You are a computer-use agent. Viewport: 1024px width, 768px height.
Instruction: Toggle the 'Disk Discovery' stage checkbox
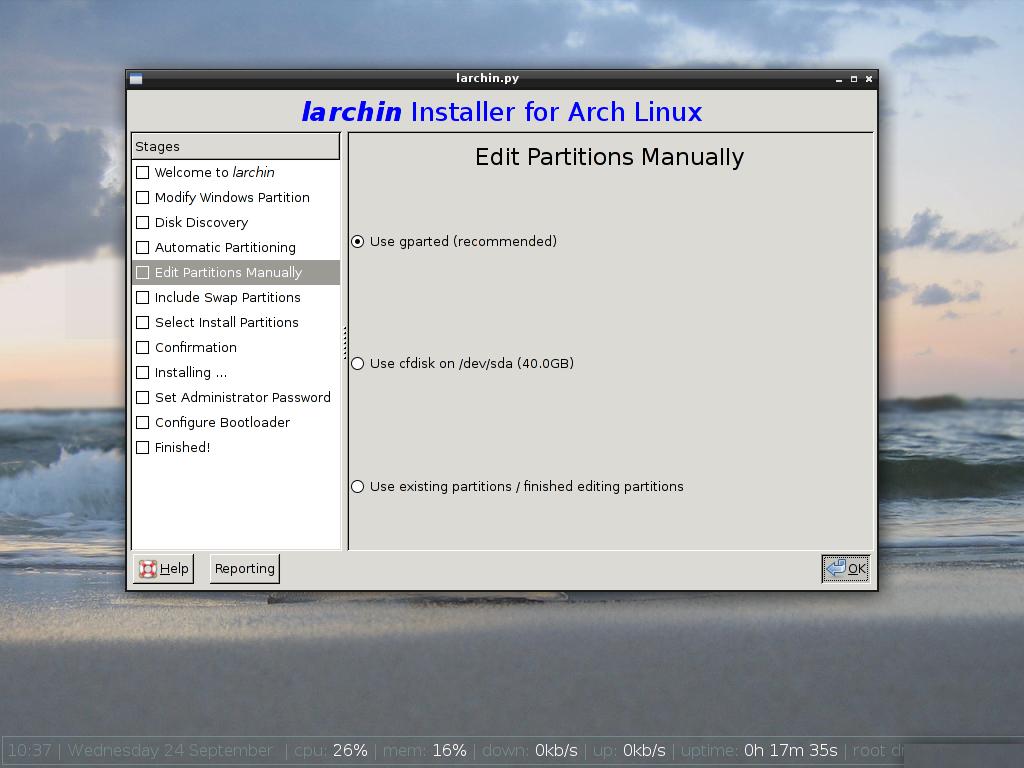[x=142, y=223]
